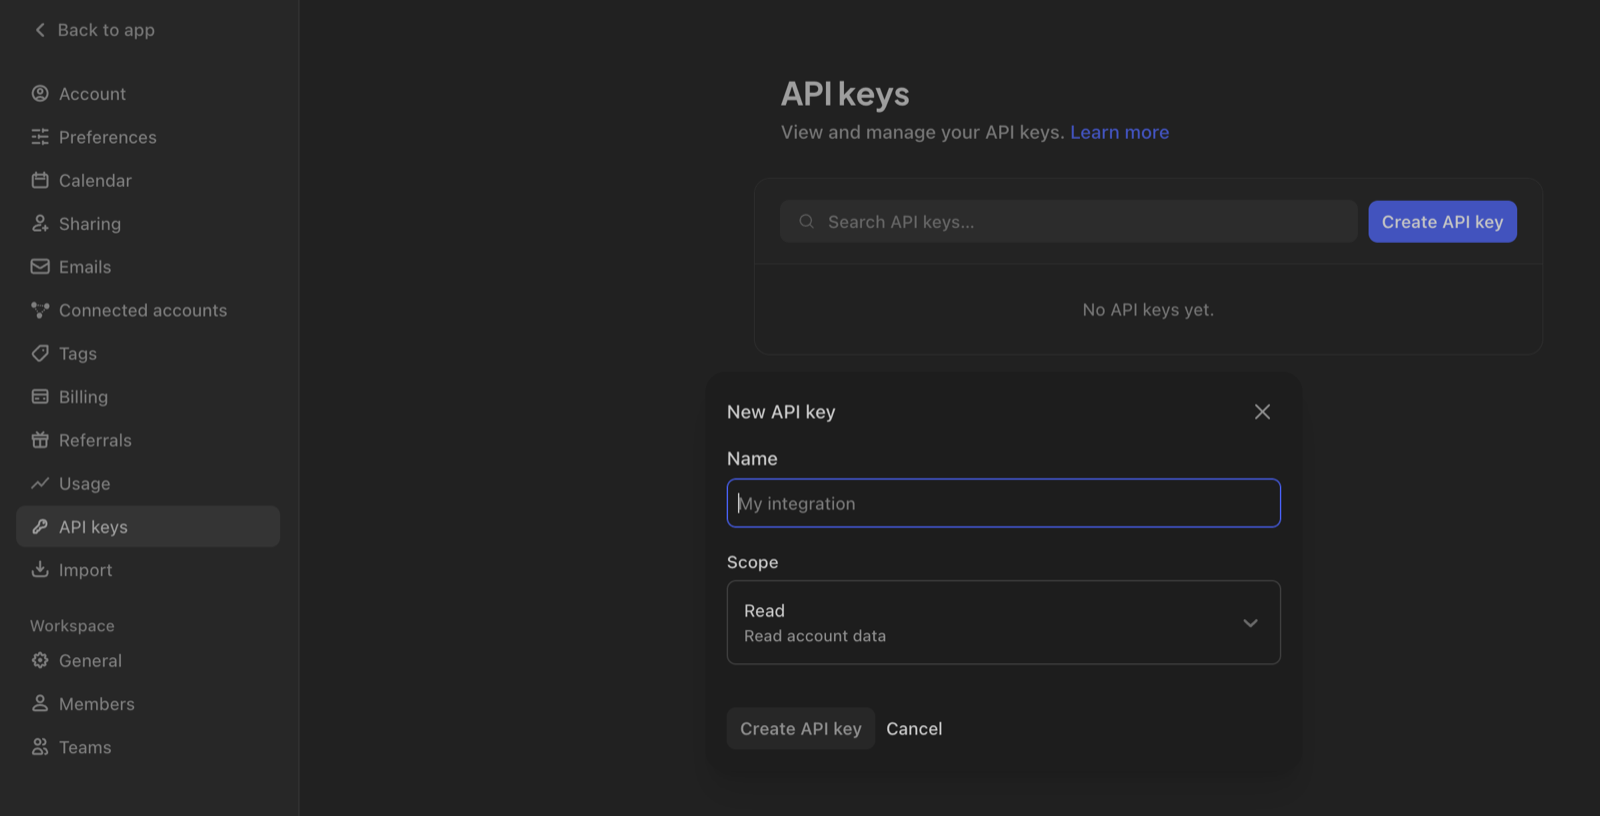Image resolution: width=1600 pixels, height=816 pixels.
Task: Click the Preferences sliders icon
Action: point(40,137)
